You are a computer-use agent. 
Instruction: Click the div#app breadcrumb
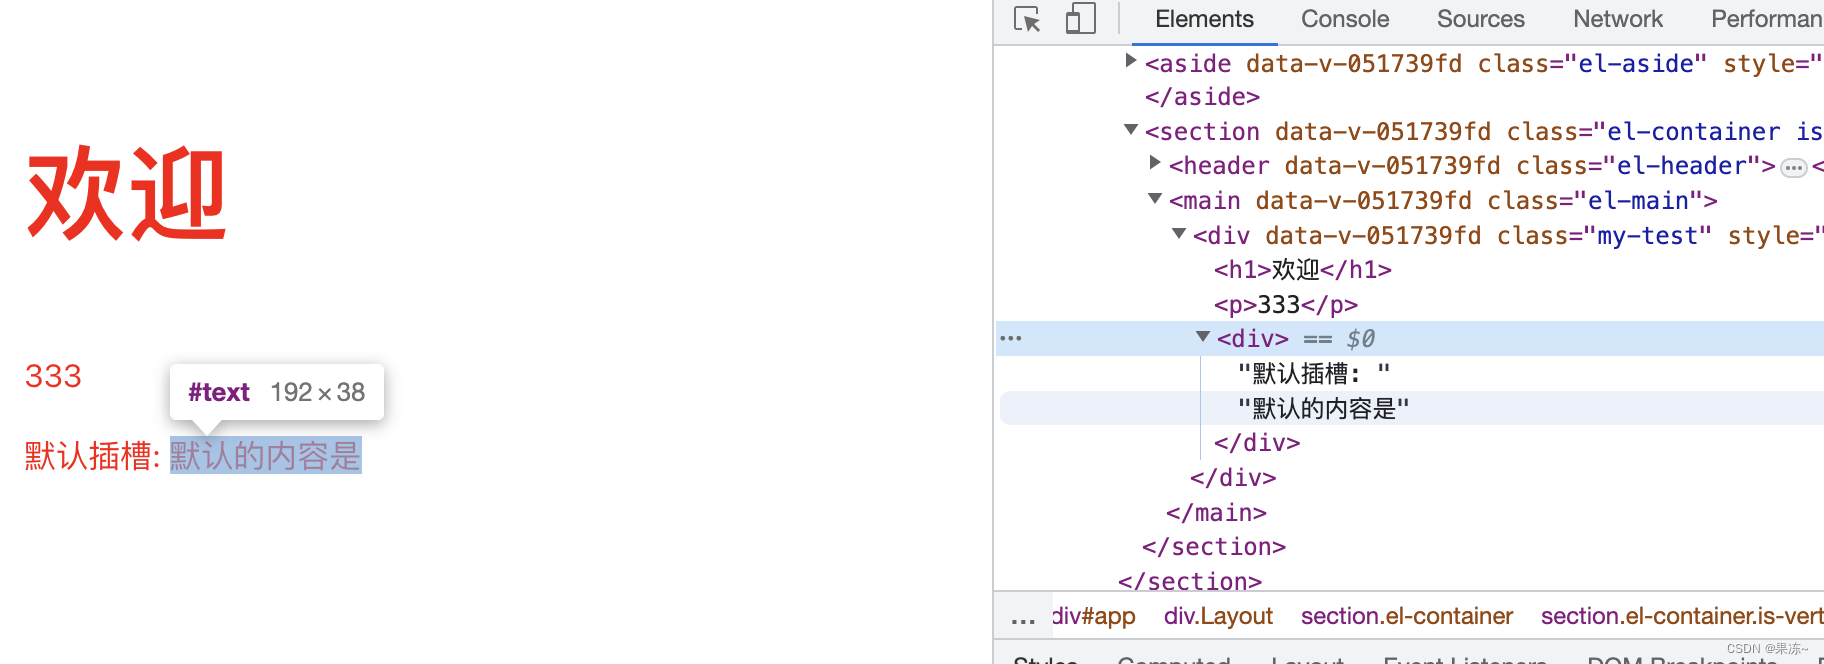1093,616
